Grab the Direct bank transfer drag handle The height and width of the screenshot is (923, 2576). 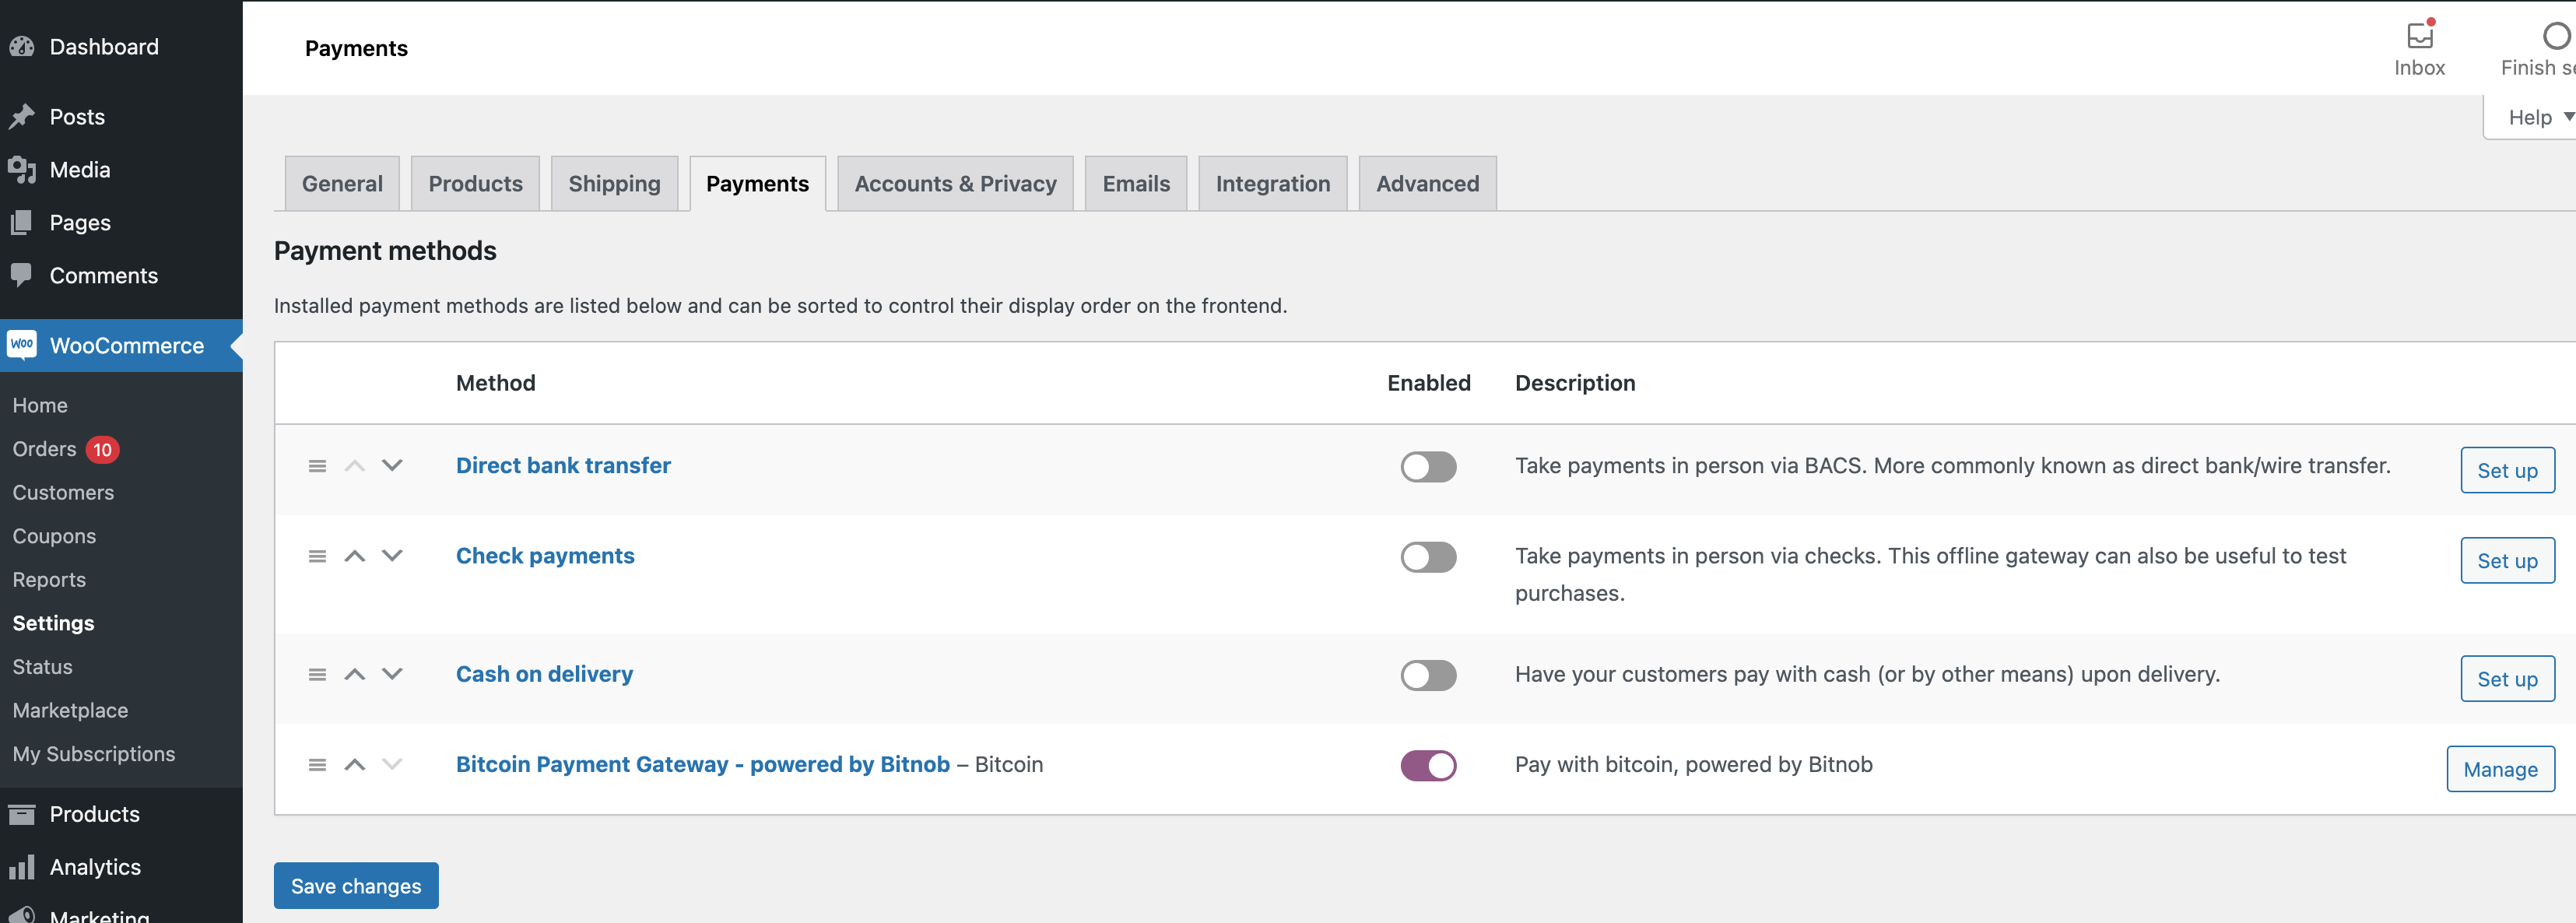(317, 466)
